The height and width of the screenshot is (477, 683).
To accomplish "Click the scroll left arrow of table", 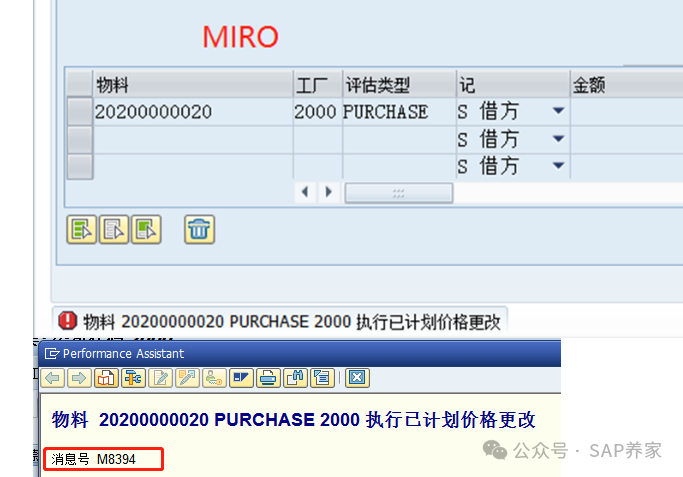I will pyautogui.click(x=305, y=192).
